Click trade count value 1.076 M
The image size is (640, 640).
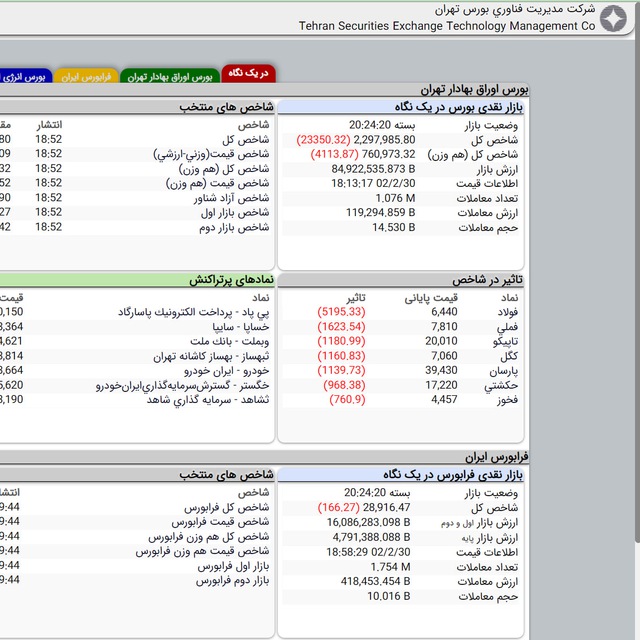tap(395, 198)
